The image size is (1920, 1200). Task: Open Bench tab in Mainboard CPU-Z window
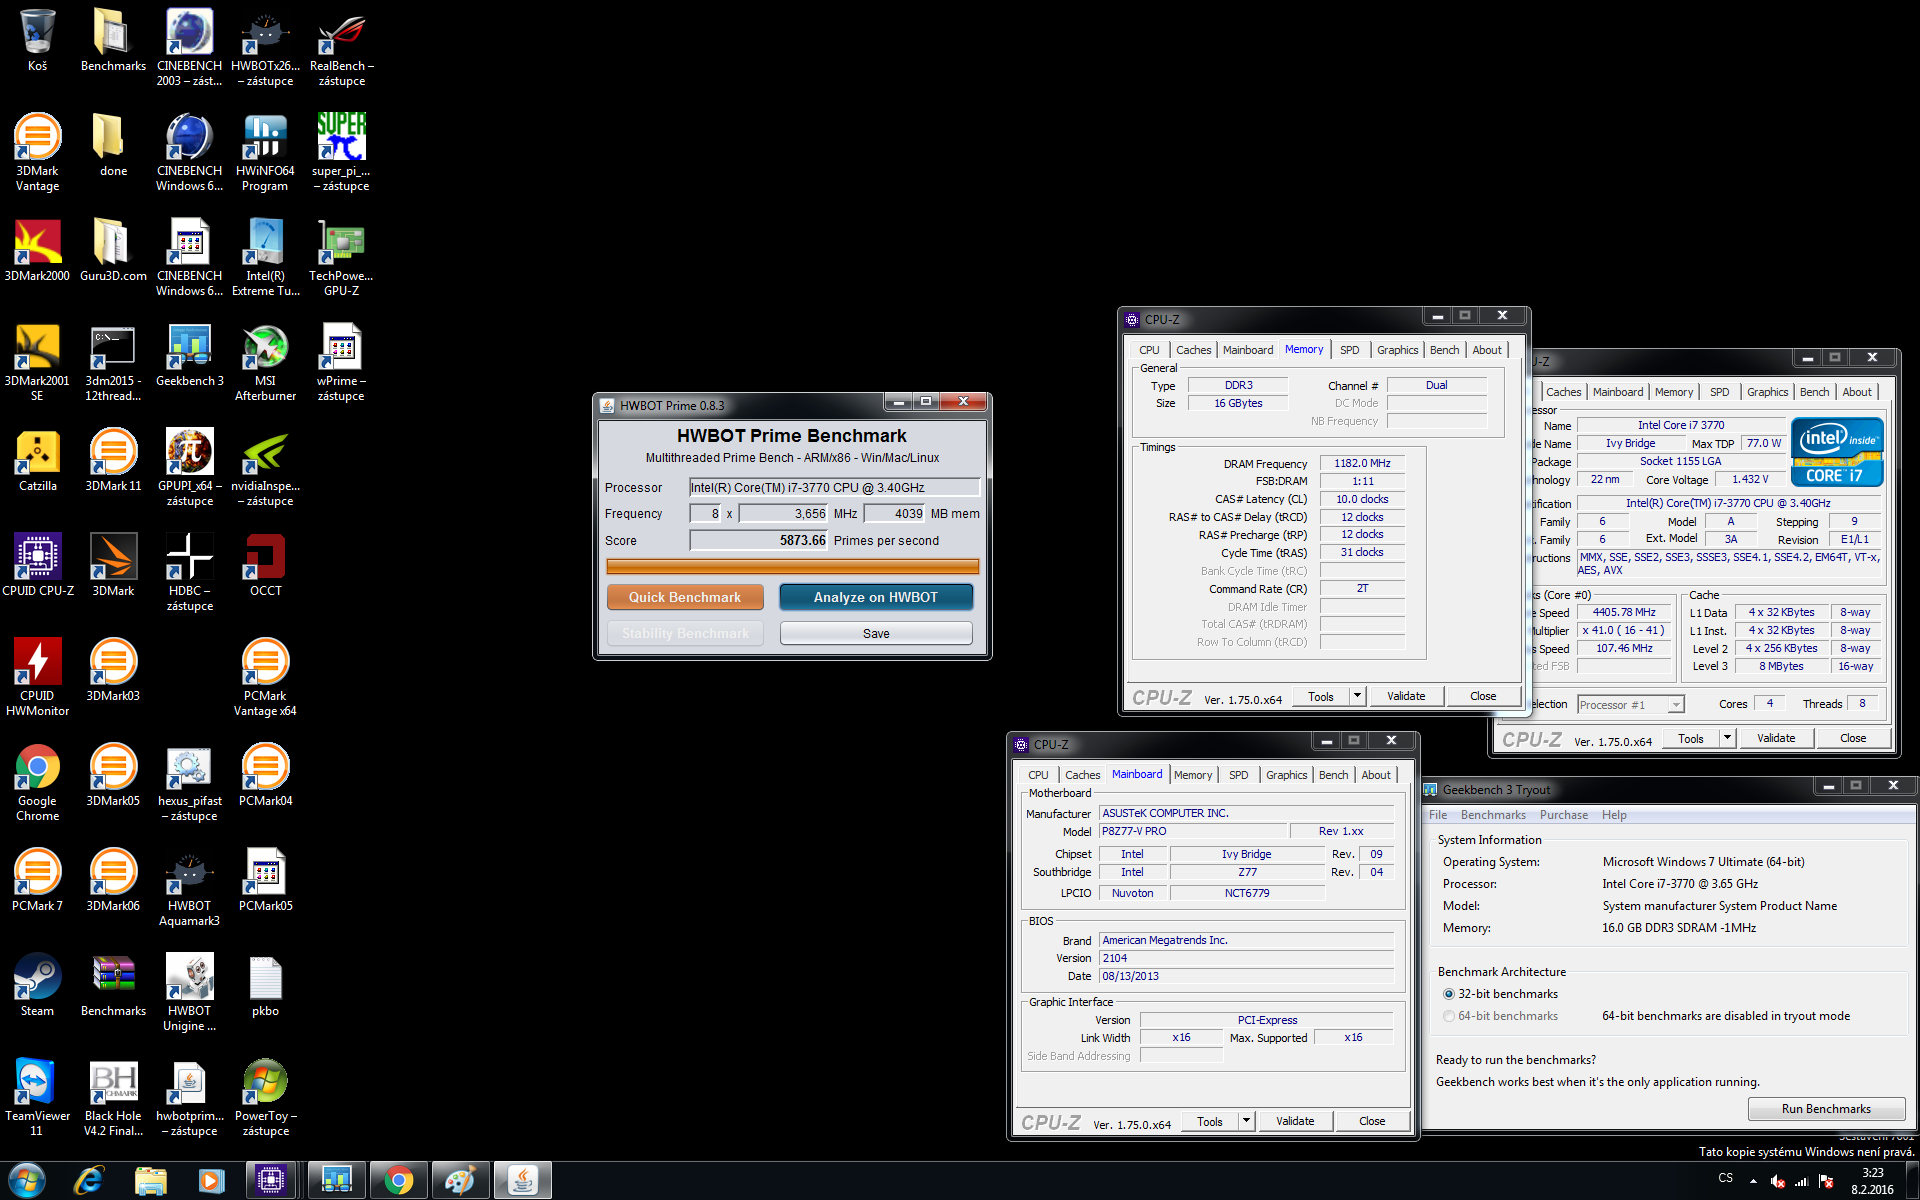[1333, 775]
